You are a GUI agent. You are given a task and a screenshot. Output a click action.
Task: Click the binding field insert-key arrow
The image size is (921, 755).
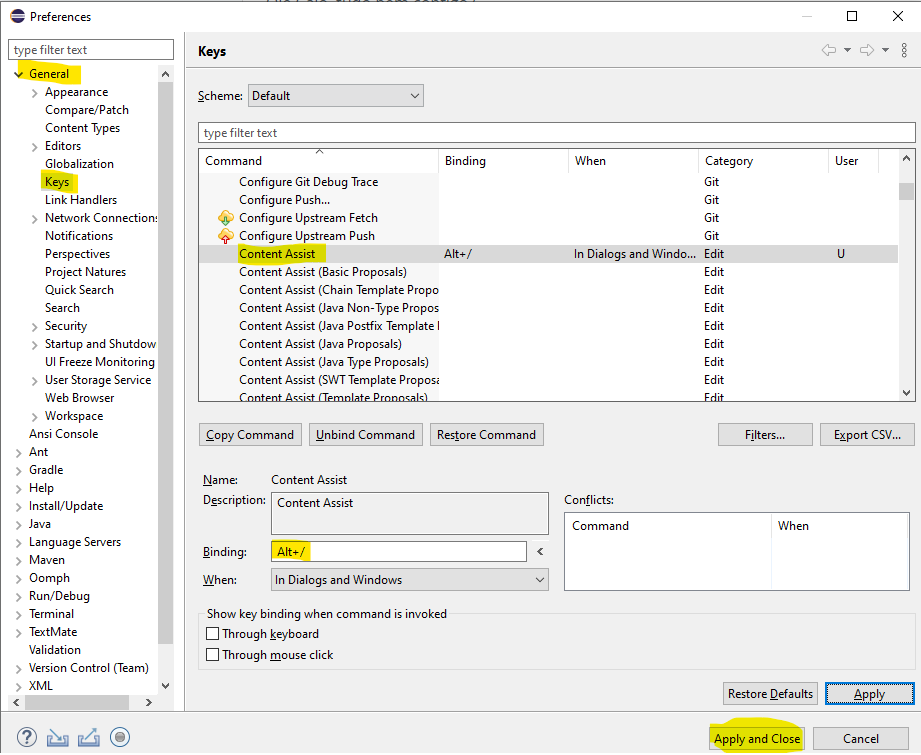pos(540,551)
